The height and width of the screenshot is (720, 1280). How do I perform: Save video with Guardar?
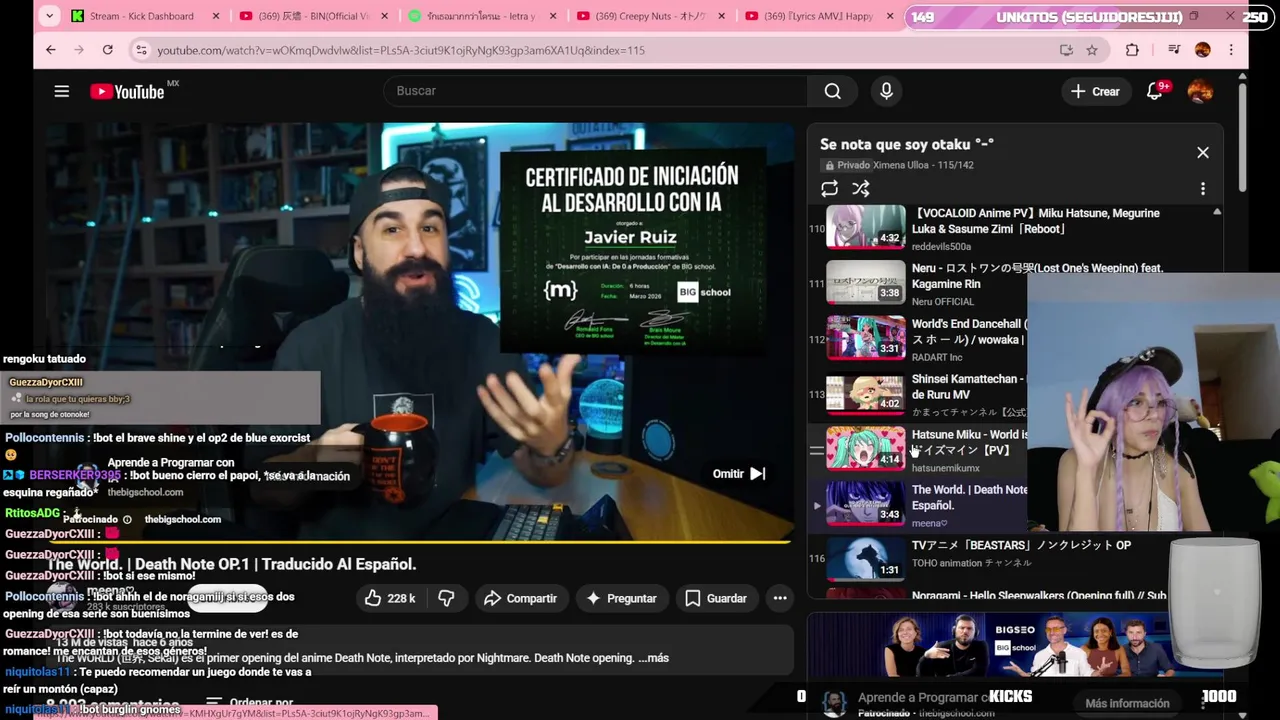(716, 598)
